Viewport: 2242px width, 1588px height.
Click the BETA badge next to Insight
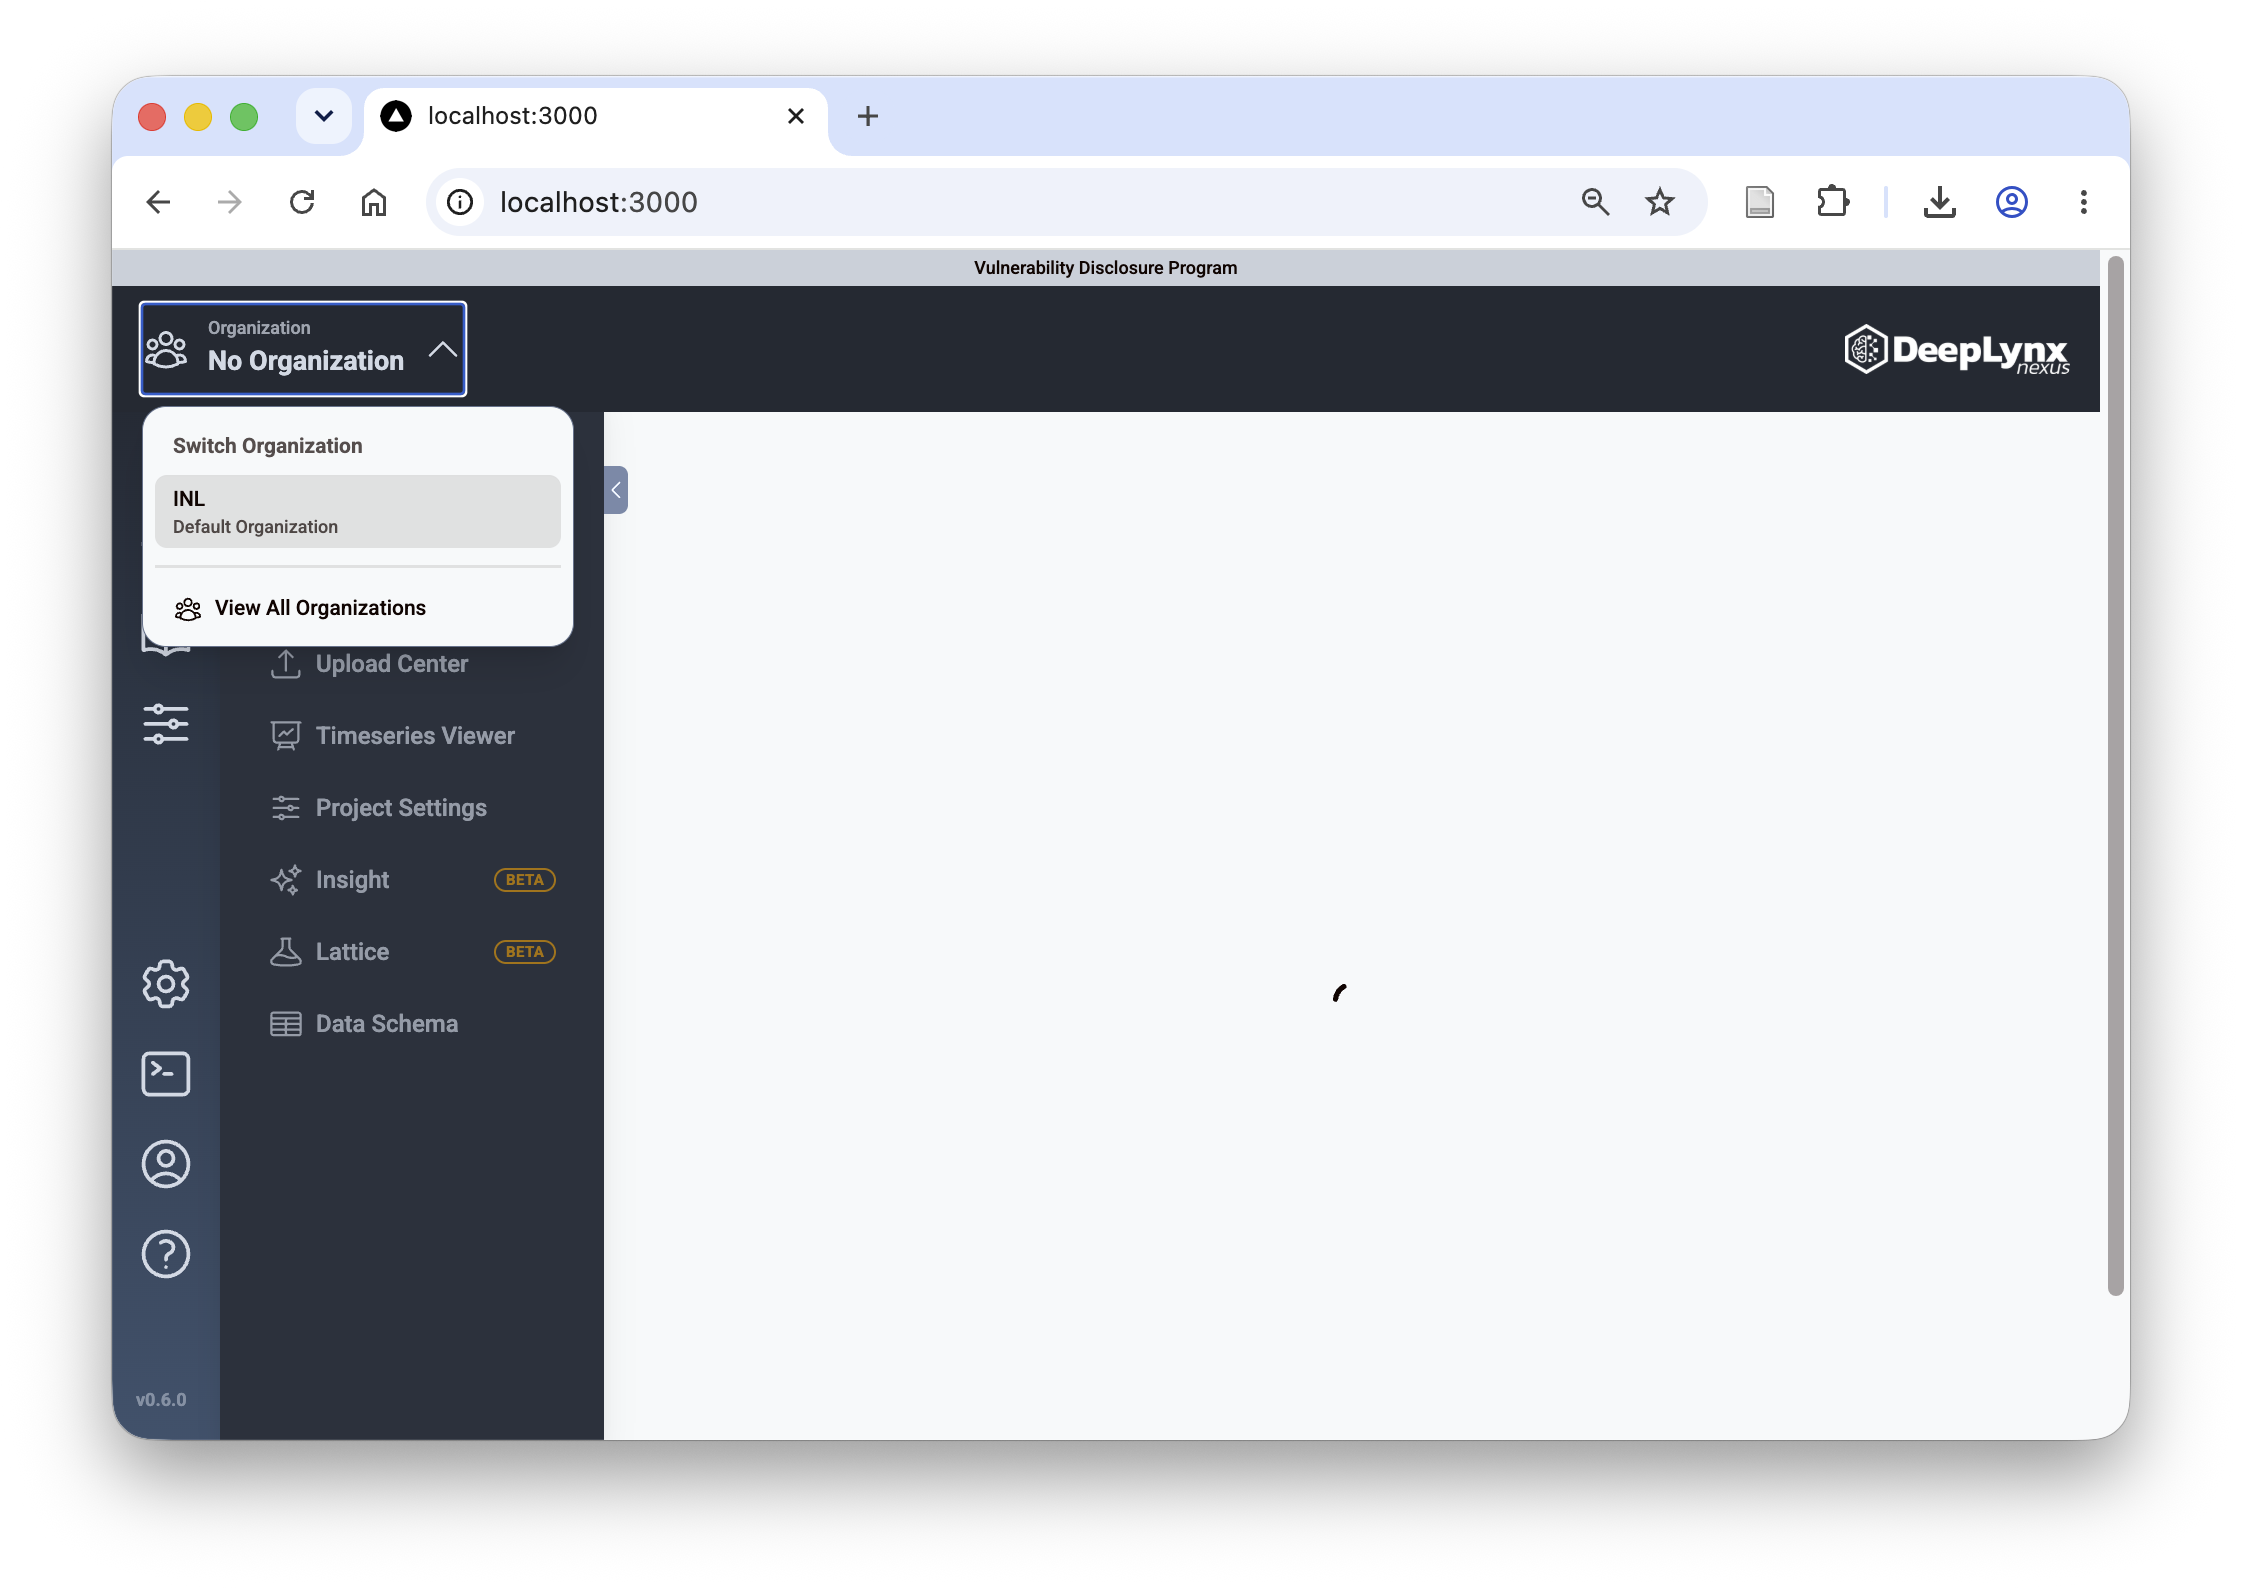click(525, 880)
